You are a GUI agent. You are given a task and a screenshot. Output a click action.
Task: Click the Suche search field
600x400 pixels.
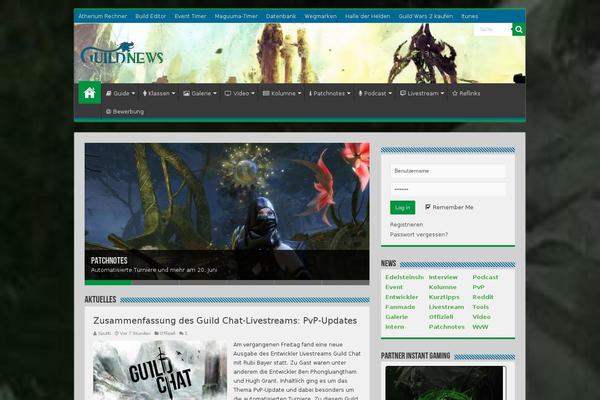[493, 29]
